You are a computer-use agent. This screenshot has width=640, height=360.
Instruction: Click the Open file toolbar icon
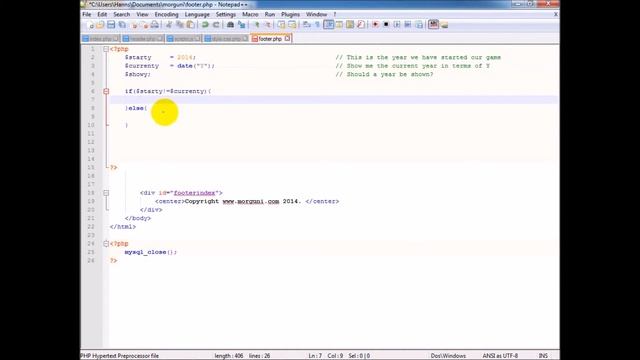(100, 25)
